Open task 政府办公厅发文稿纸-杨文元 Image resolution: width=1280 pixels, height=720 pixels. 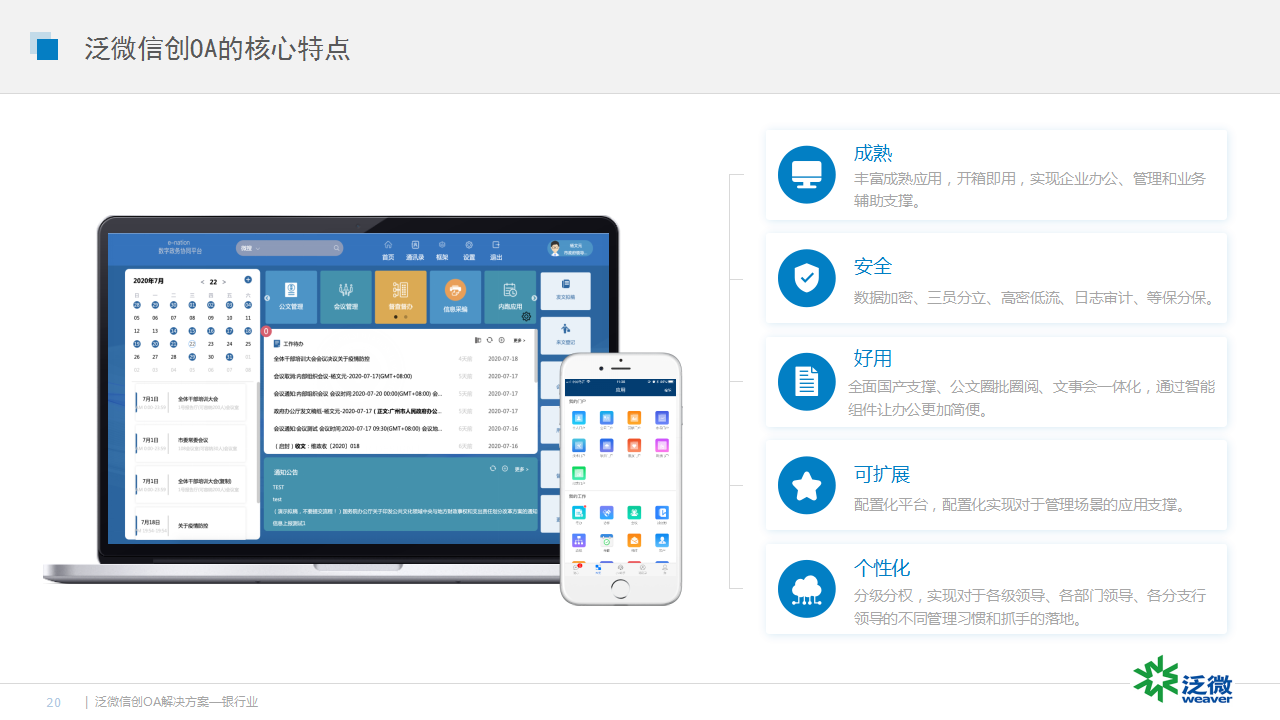[x=358, y=411]
